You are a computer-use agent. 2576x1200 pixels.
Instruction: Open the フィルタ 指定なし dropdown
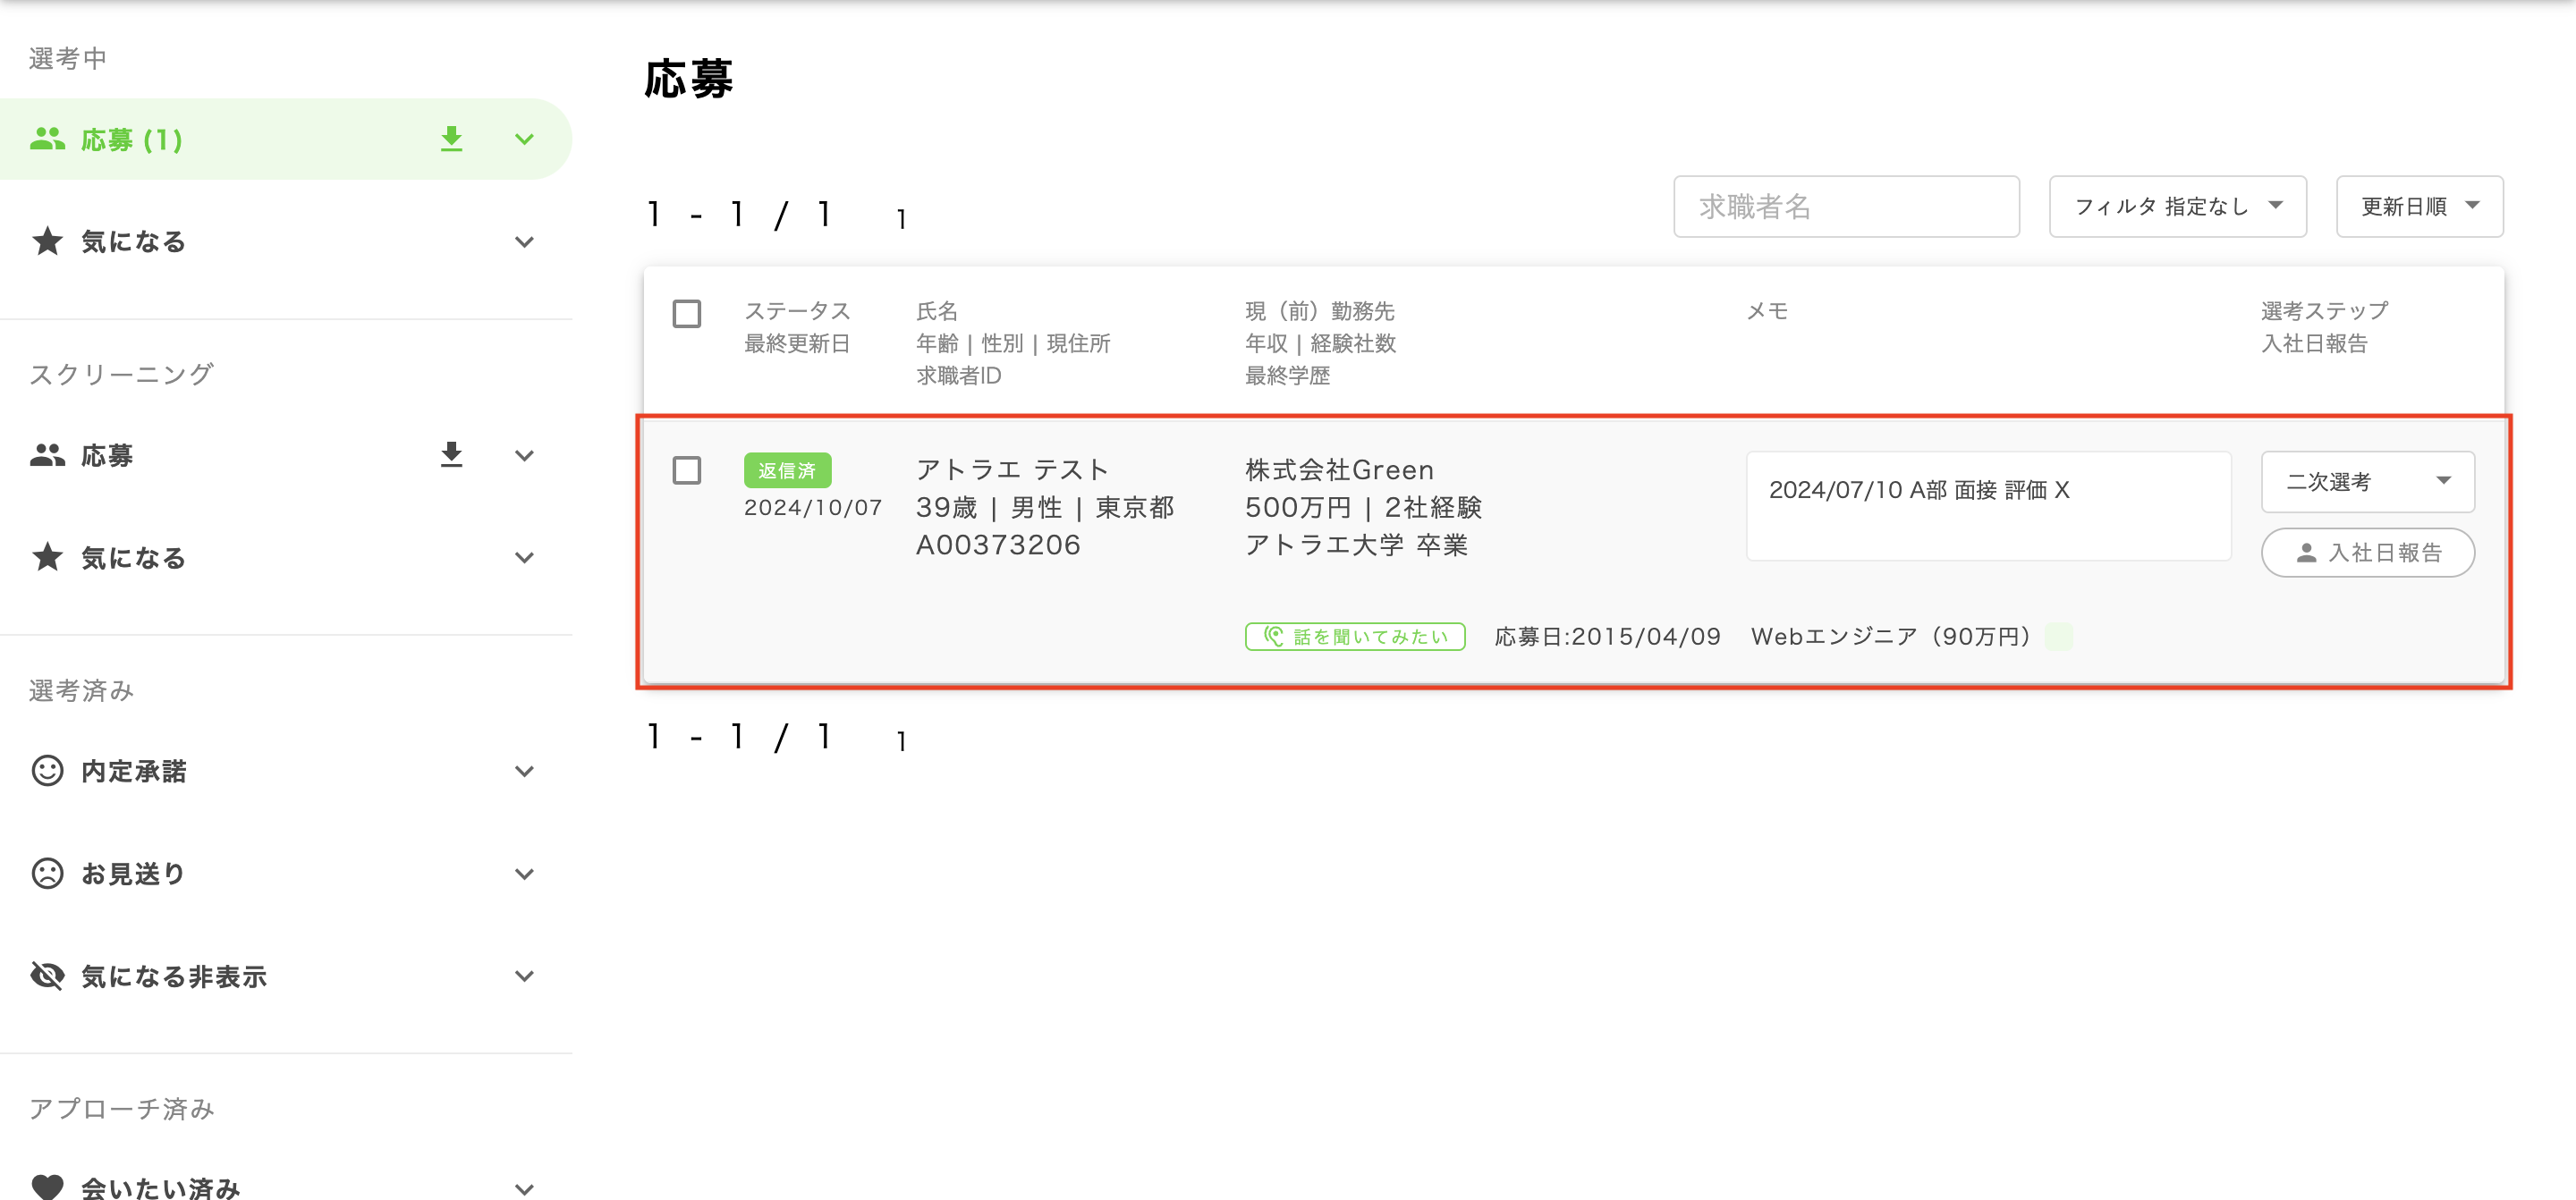tap(2178, 207)
